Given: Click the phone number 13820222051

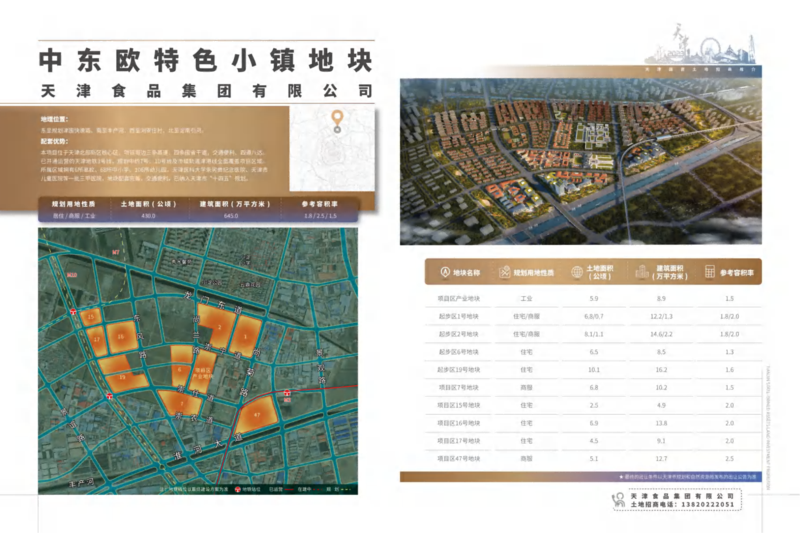Looking at the screenshot, I should [707, 504].
